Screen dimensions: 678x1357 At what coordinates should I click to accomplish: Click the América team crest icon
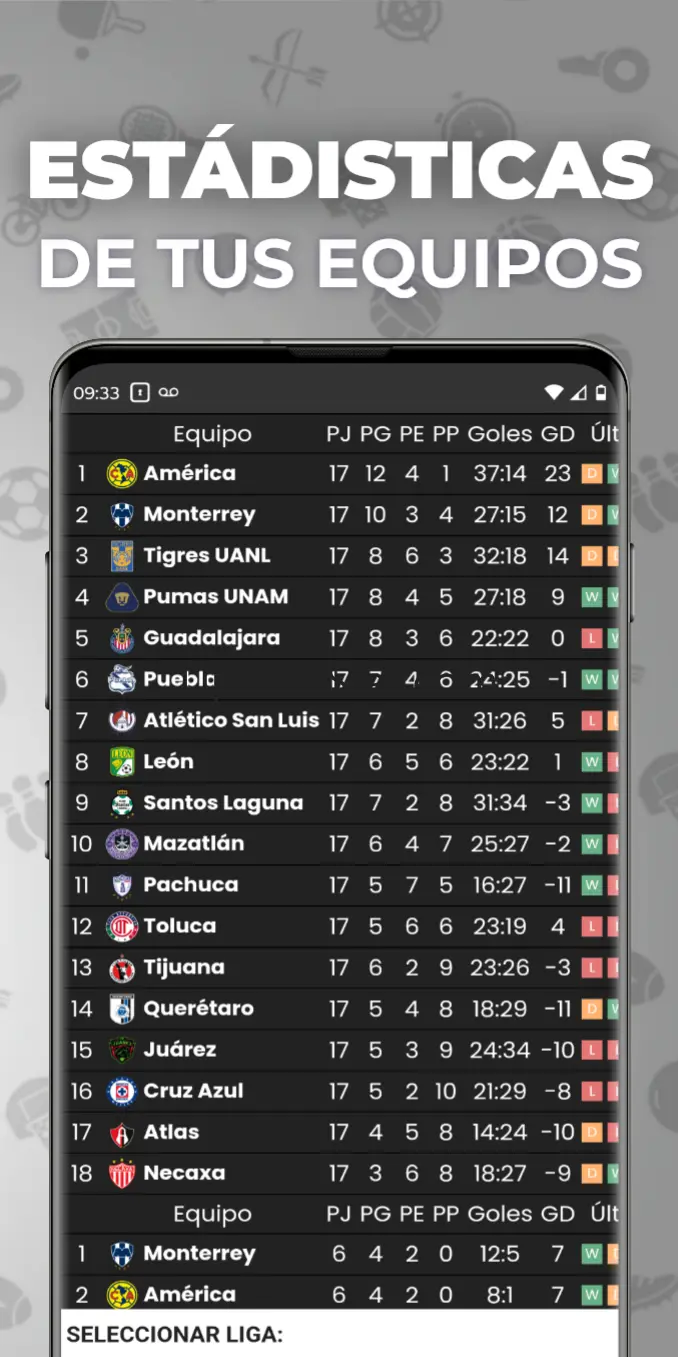coord(121,474)
